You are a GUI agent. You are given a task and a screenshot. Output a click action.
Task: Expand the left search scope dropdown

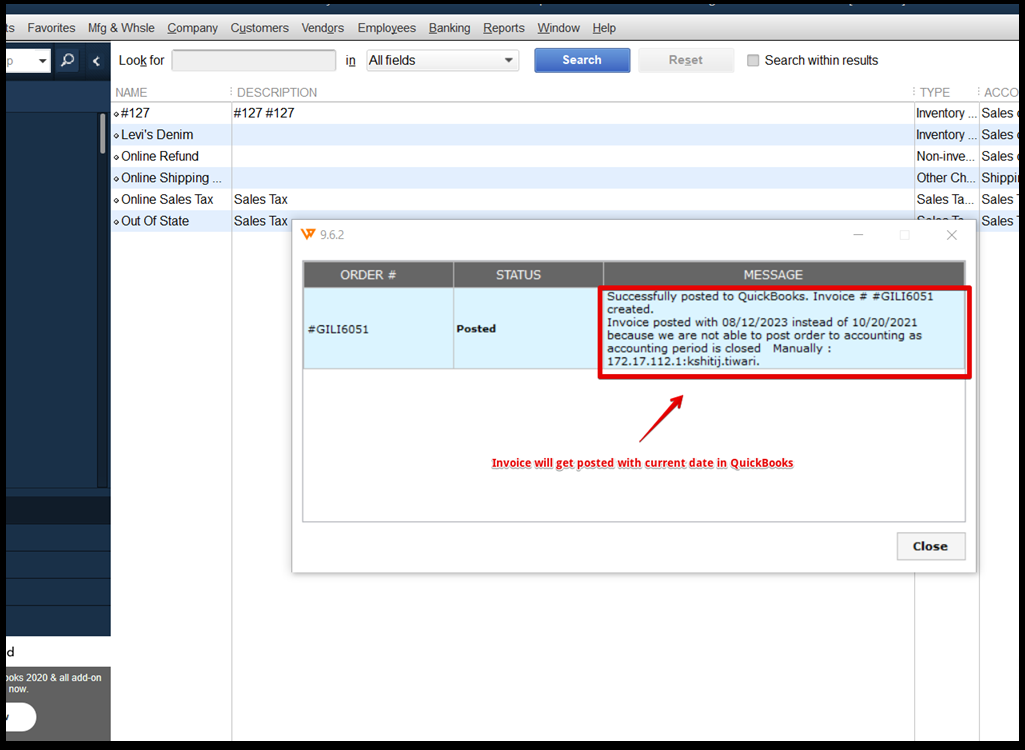tap(42, 61)
